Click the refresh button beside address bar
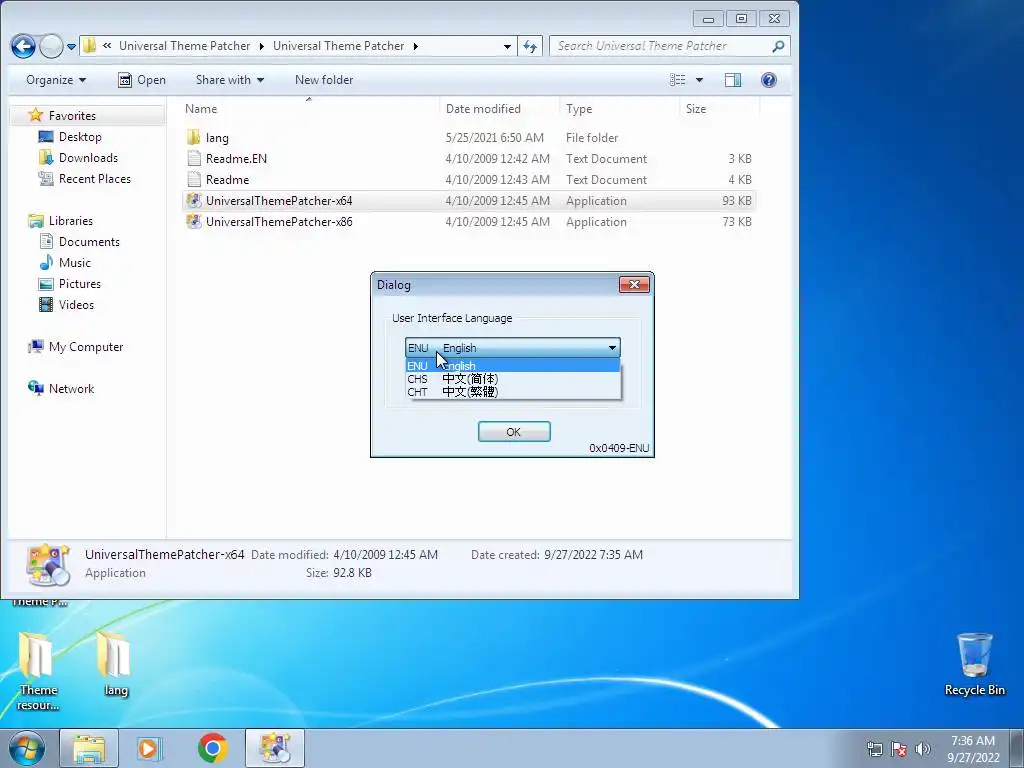 tap(530, 46)
